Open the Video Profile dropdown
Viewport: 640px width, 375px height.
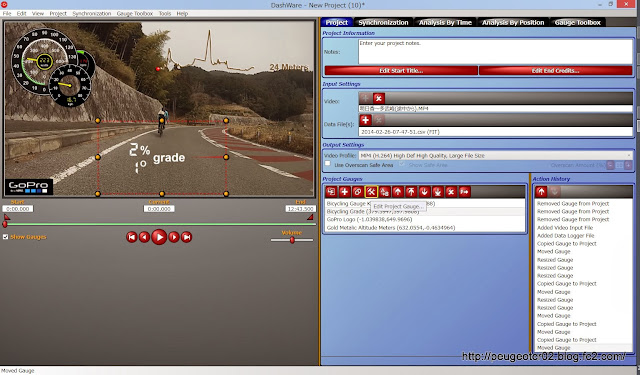coord(496,155)
